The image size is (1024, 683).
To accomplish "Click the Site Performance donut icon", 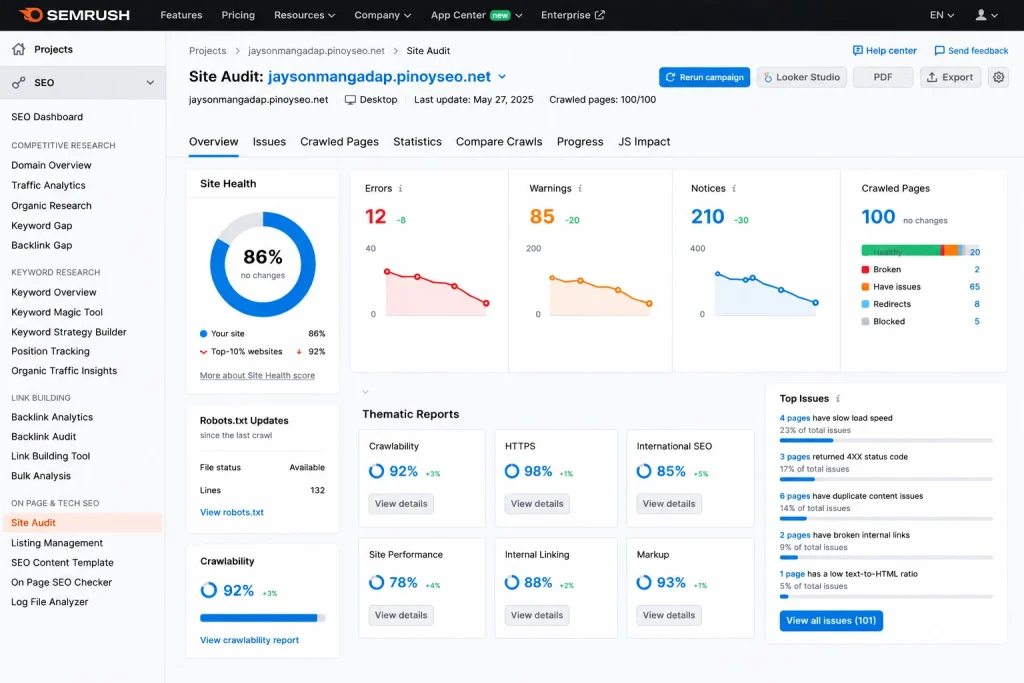I will 377,582.
